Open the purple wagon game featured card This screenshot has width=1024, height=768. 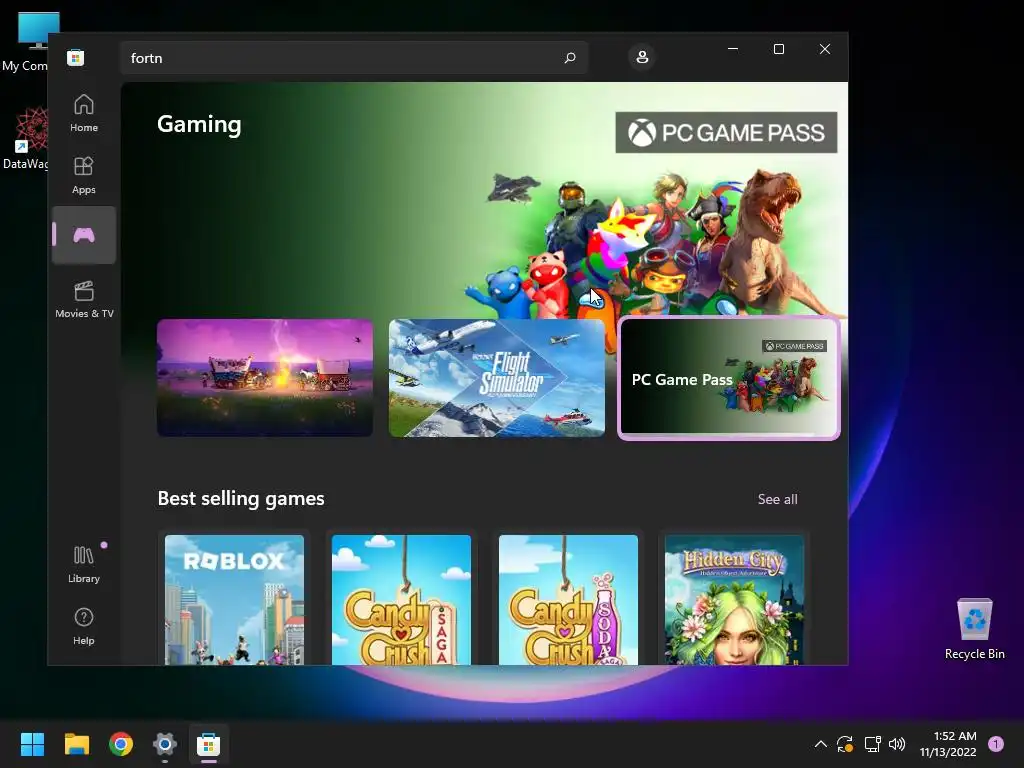coord(264,378)
